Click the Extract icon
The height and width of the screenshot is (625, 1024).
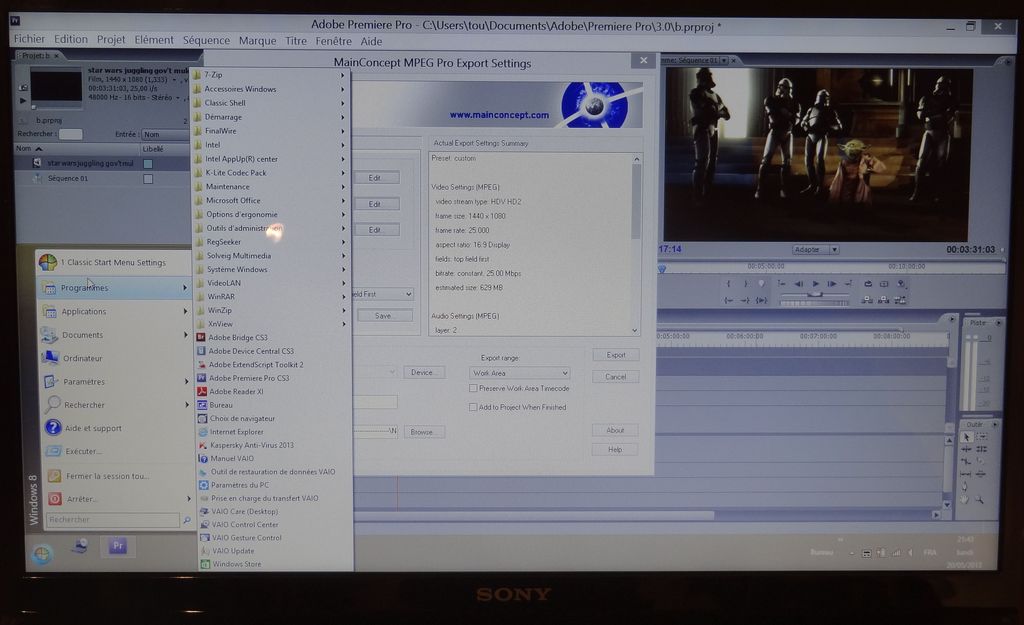pyautogui.click(x=884, y=300)
